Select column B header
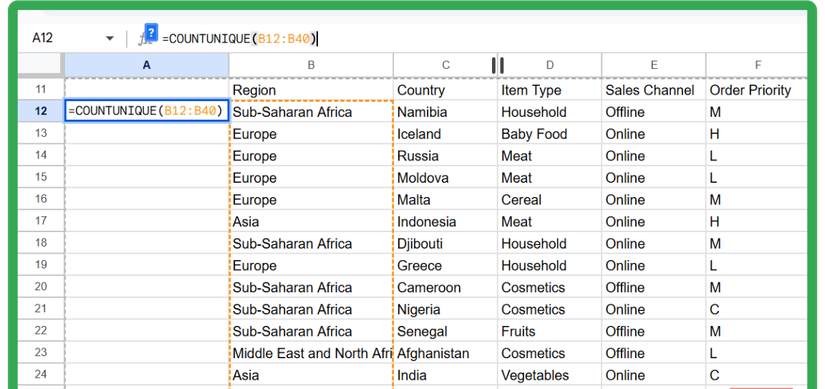 click(x=311, y=65)
